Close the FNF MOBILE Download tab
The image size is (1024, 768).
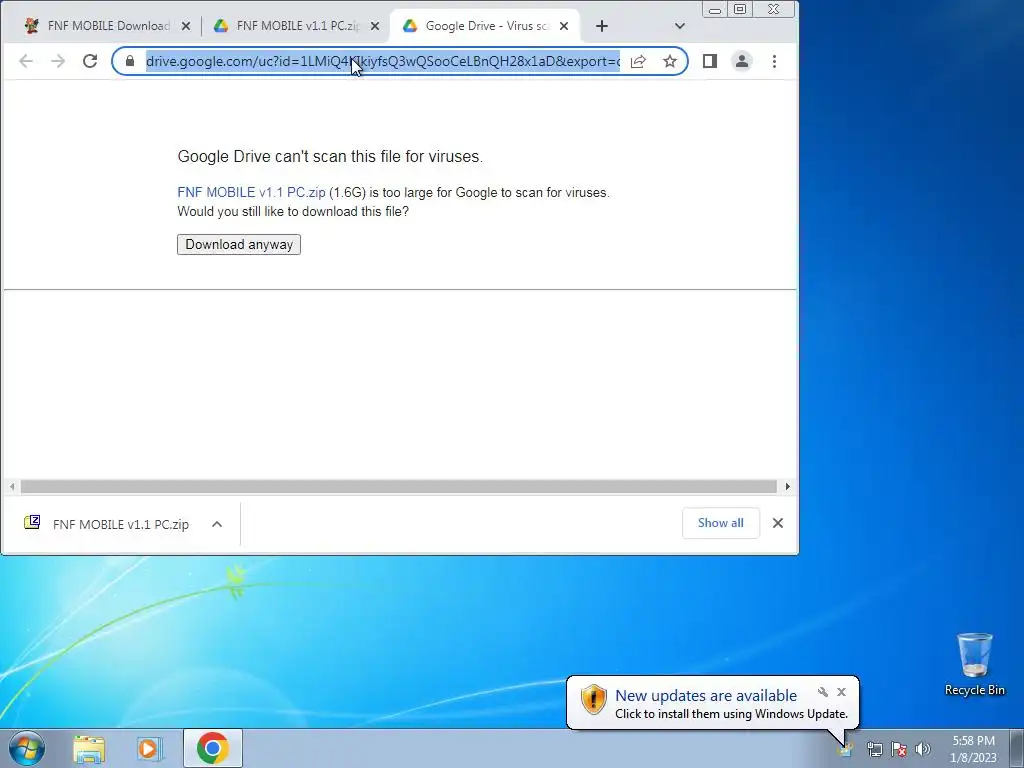pos(186,26)
